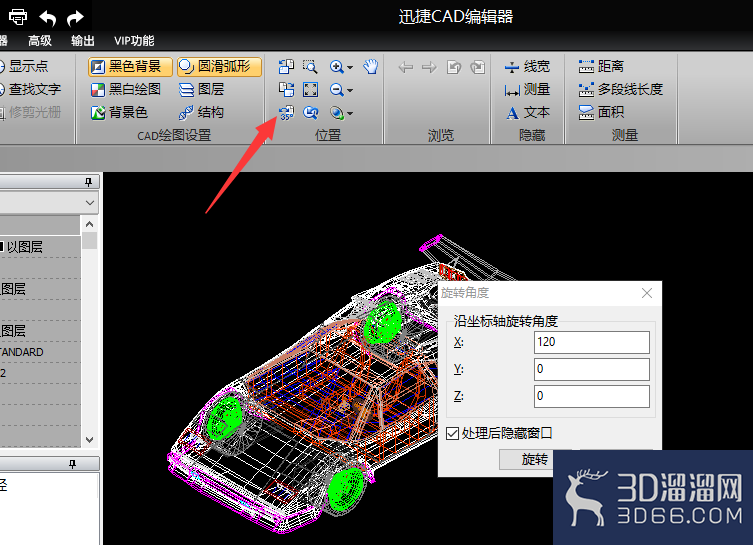Screen dimensions: 753x545
Task: Select the 多段线长度 polyline length tool
Action: coord(621,89)
